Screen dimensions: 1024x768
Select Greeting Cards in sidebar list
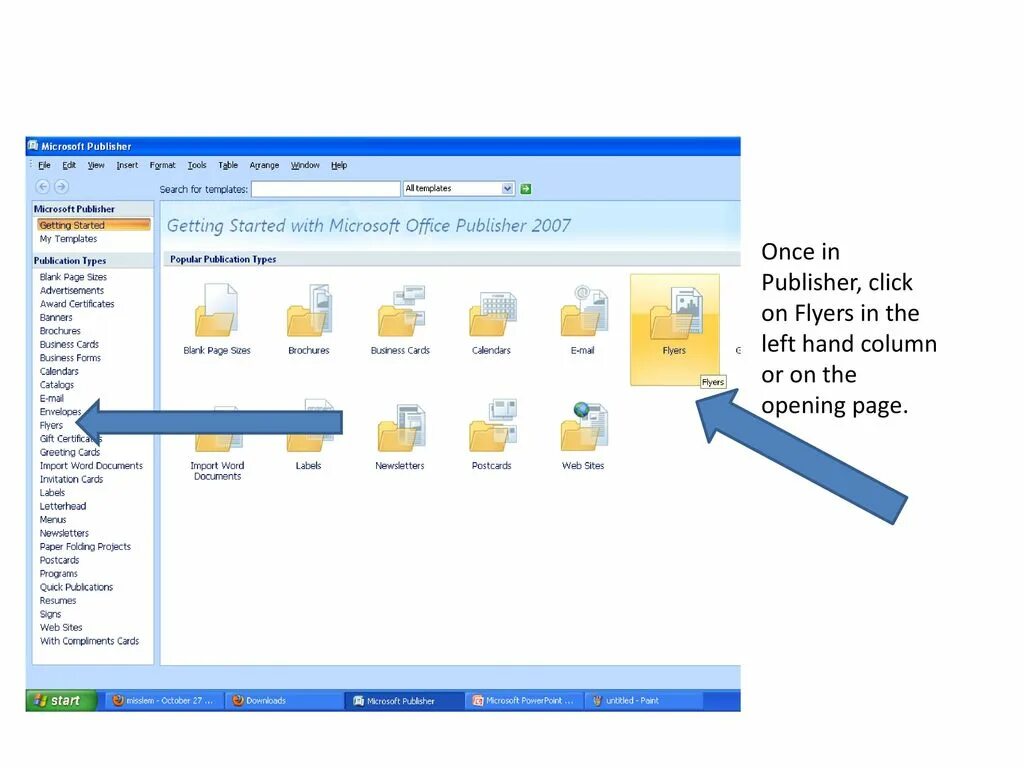tap(70, 452)
